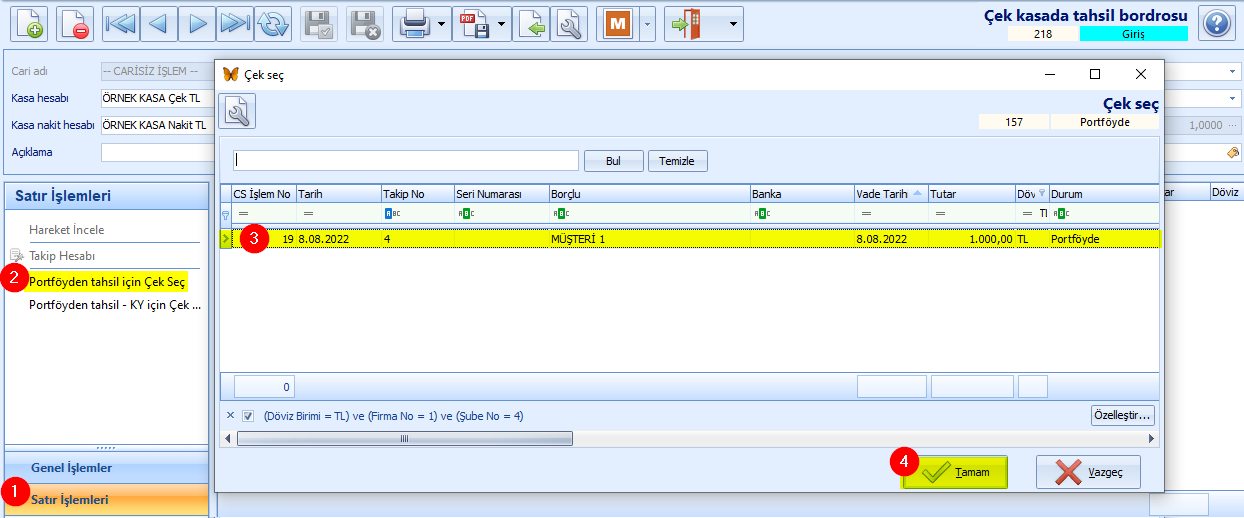Click the search text field beside Bul
The width and height of the screenshot is (1244, 518).
pyautogui.click(x=406, y=161)
